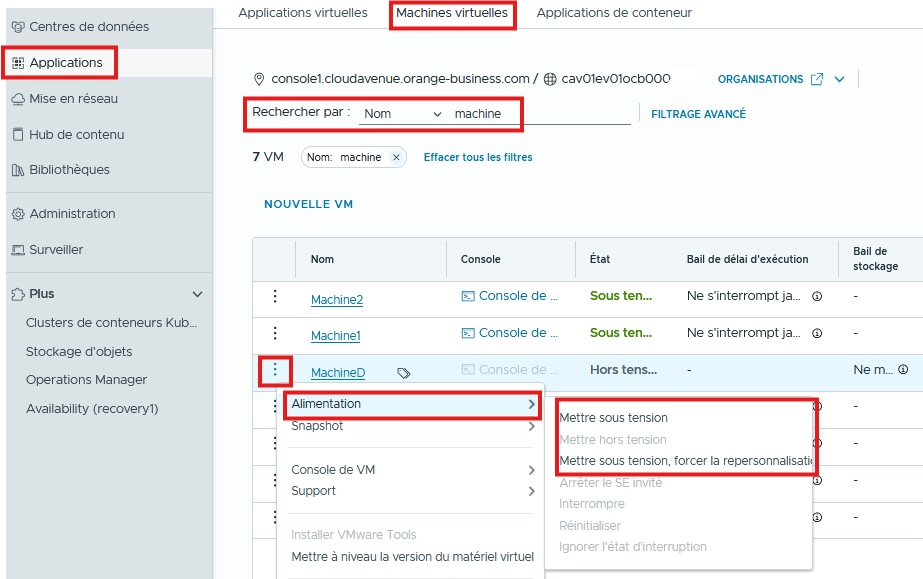The image size is (923, 579).
Task: Click the NOUVELLE VM button
Action: tap(308, 204)
